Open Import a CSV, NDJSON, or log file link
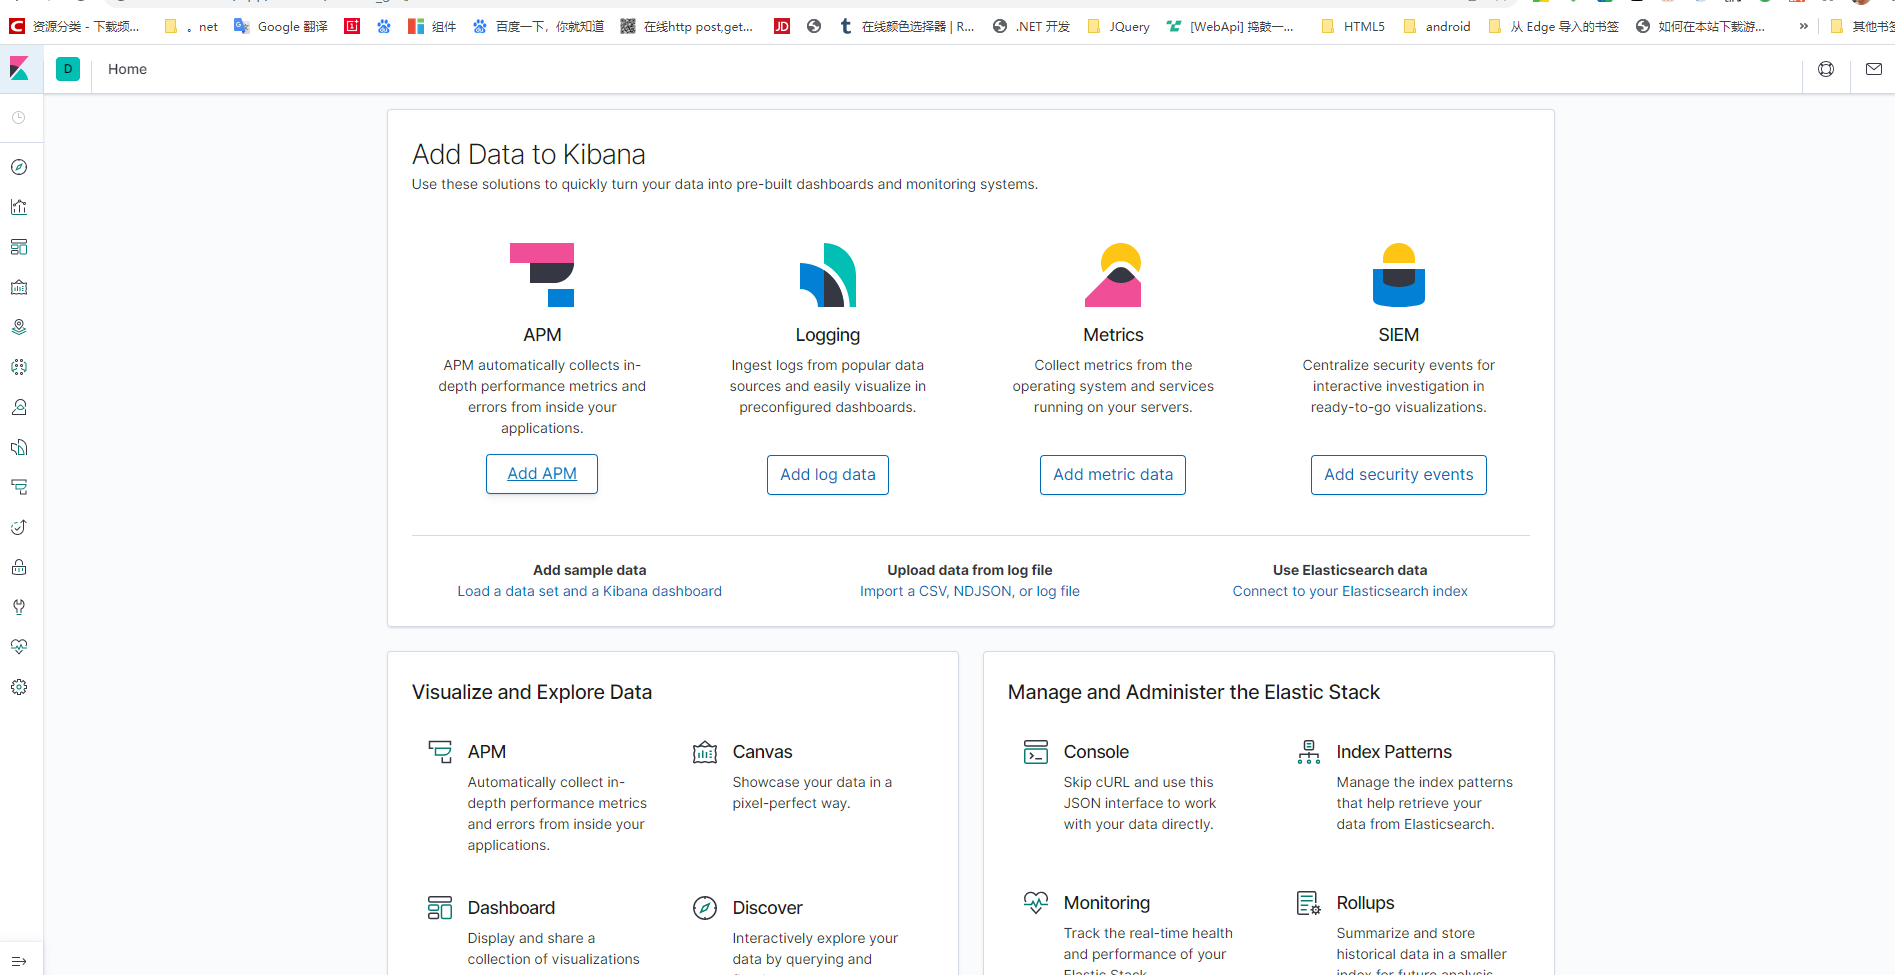 (x=970, y=591)
